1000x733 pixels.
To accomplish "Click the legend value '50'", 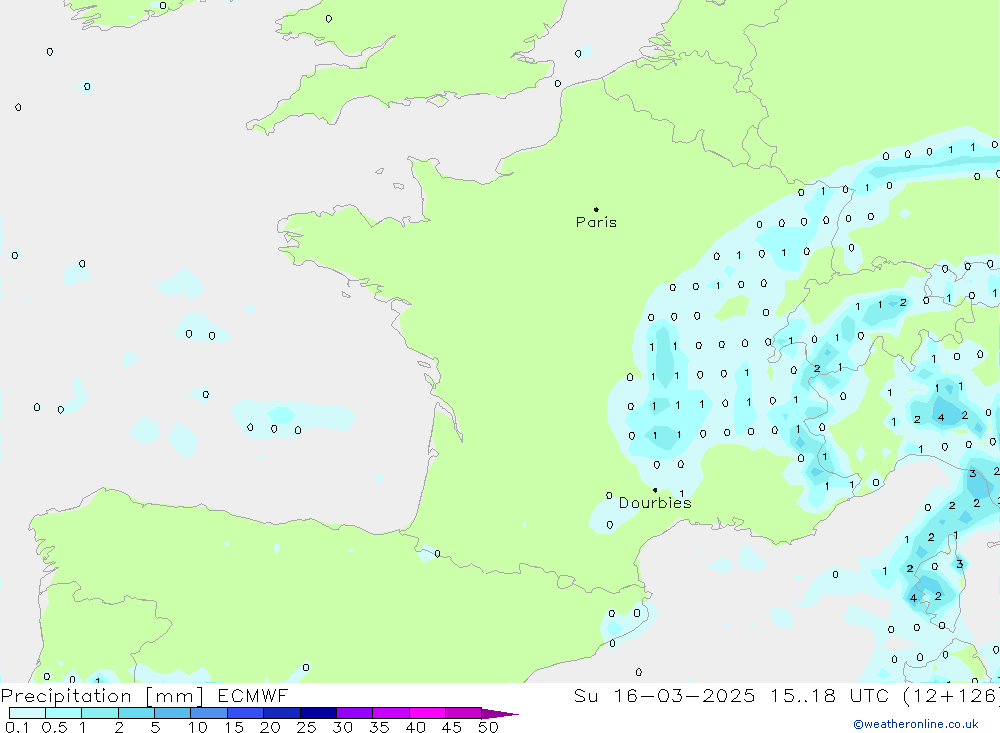I will click(x=488, y=727).
